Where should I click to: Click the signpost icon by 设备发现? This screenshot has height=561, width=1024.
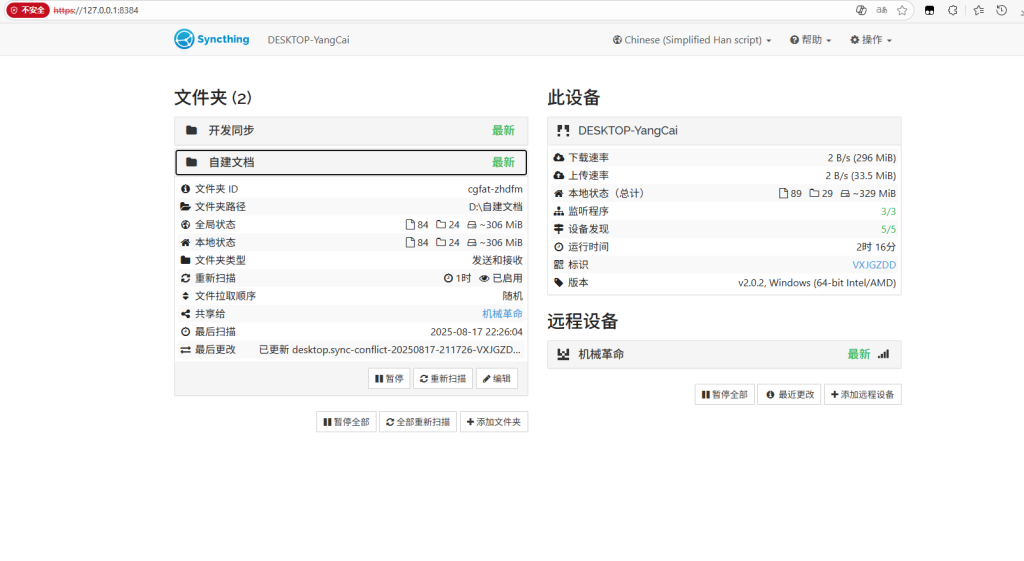[558, 229]
